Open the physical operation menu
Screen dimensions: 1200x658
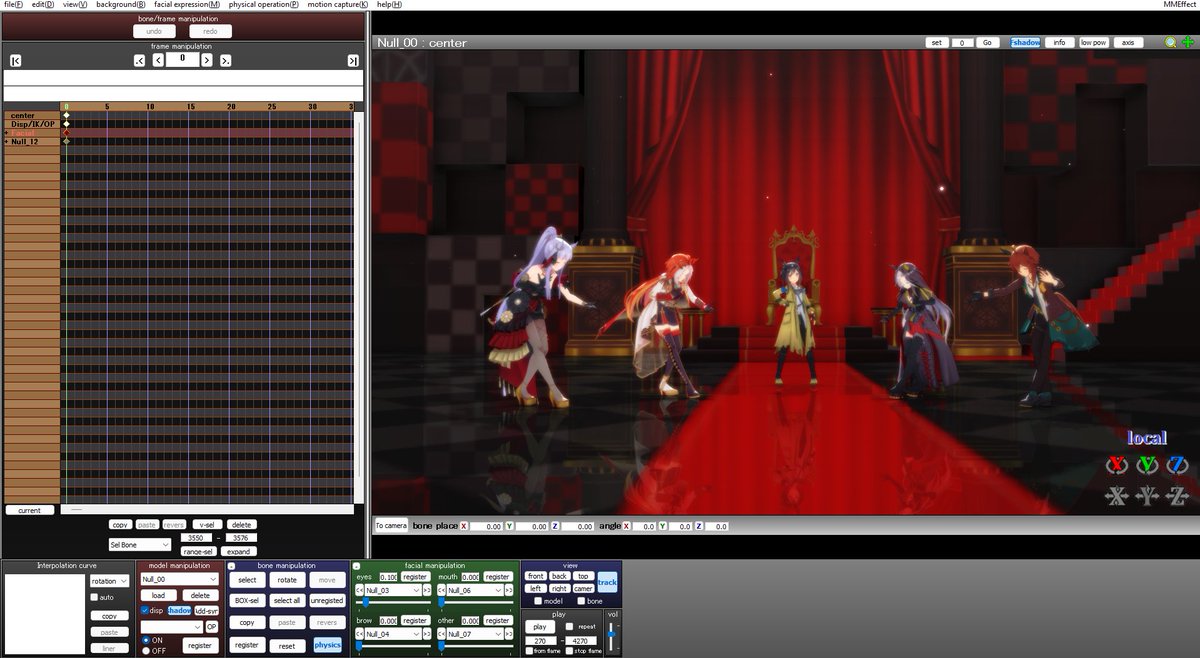(x=263, y=5)
